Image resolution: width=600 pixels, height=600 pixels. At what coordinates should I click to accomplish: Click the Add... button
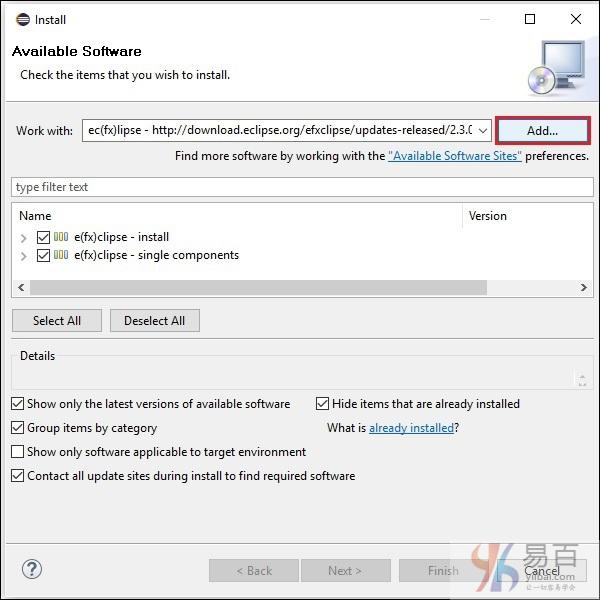click(543, 130)
